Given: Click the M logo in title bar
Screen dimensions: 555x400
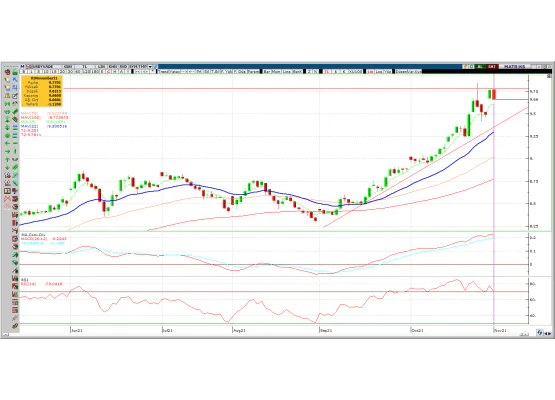Looking at the screenshot, I should click(22, 66).
